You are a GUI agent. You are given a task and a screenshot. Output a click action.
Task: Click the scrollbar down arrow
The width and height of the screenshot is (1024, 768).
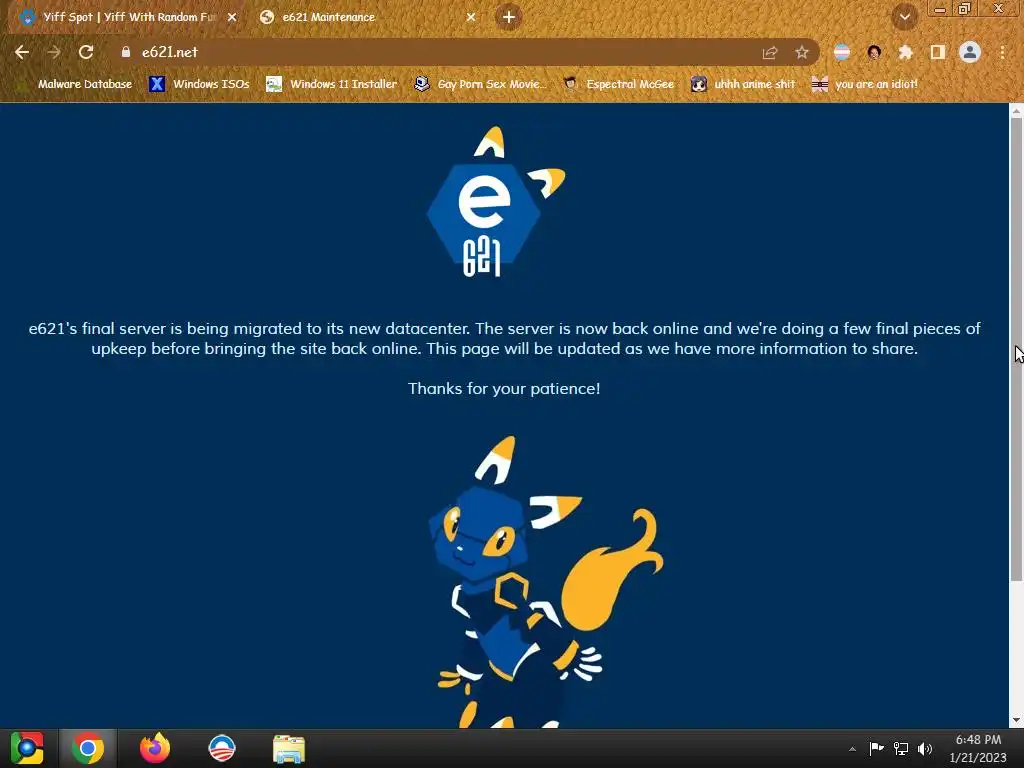[x=1016, y=720]
